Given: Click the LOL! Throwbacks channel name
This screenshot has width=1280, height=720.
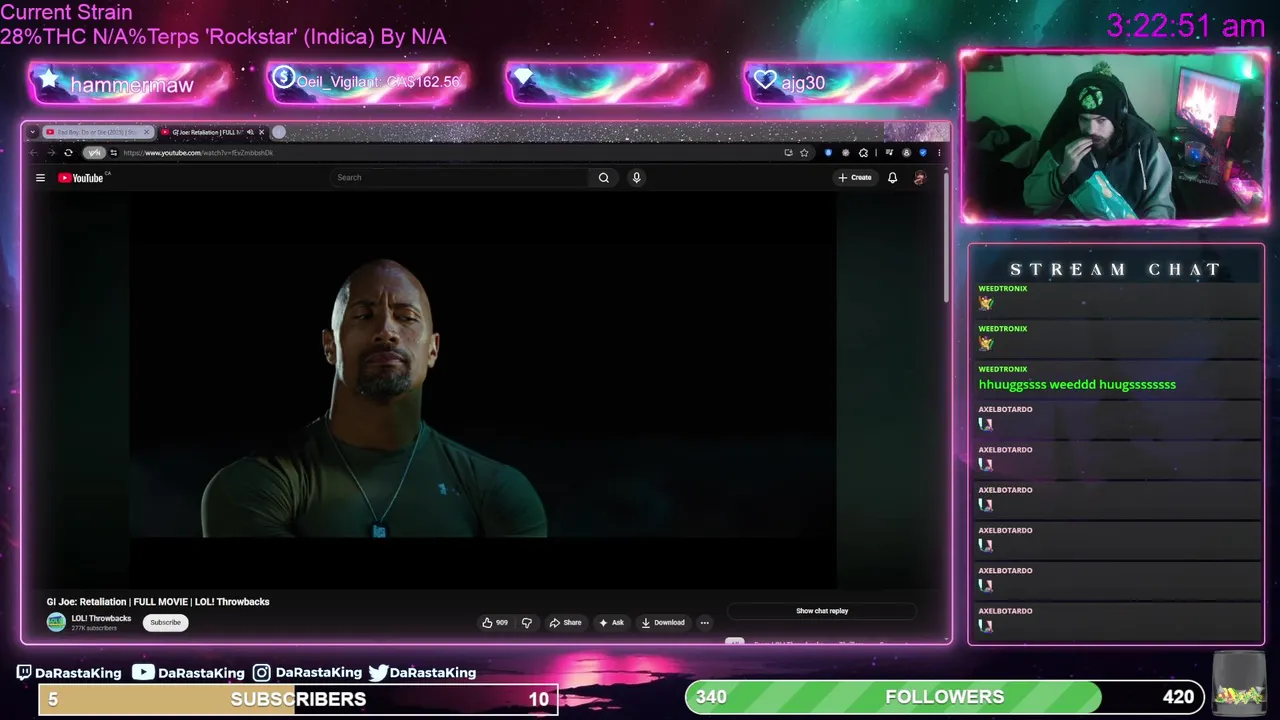Looking at the screenshot, I should coord(101,618).
